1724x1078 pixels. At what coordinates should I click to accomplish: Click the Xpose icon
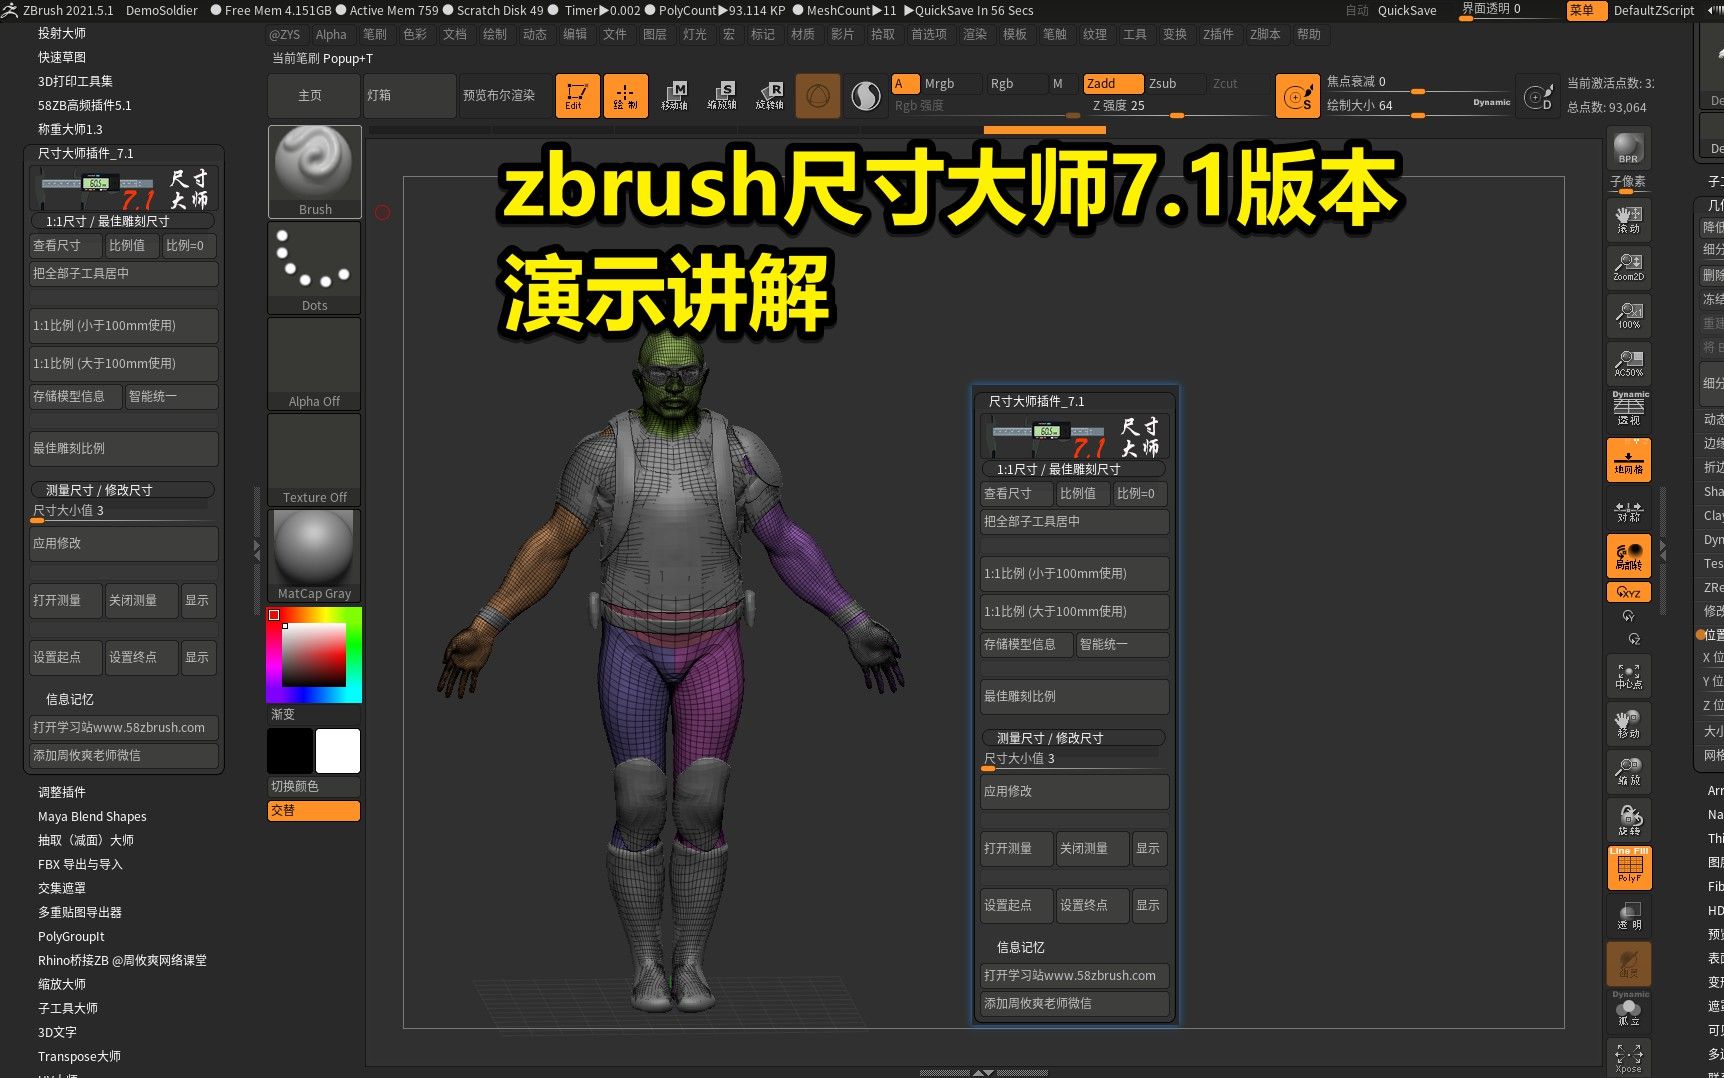[x=1629, y=1058]
